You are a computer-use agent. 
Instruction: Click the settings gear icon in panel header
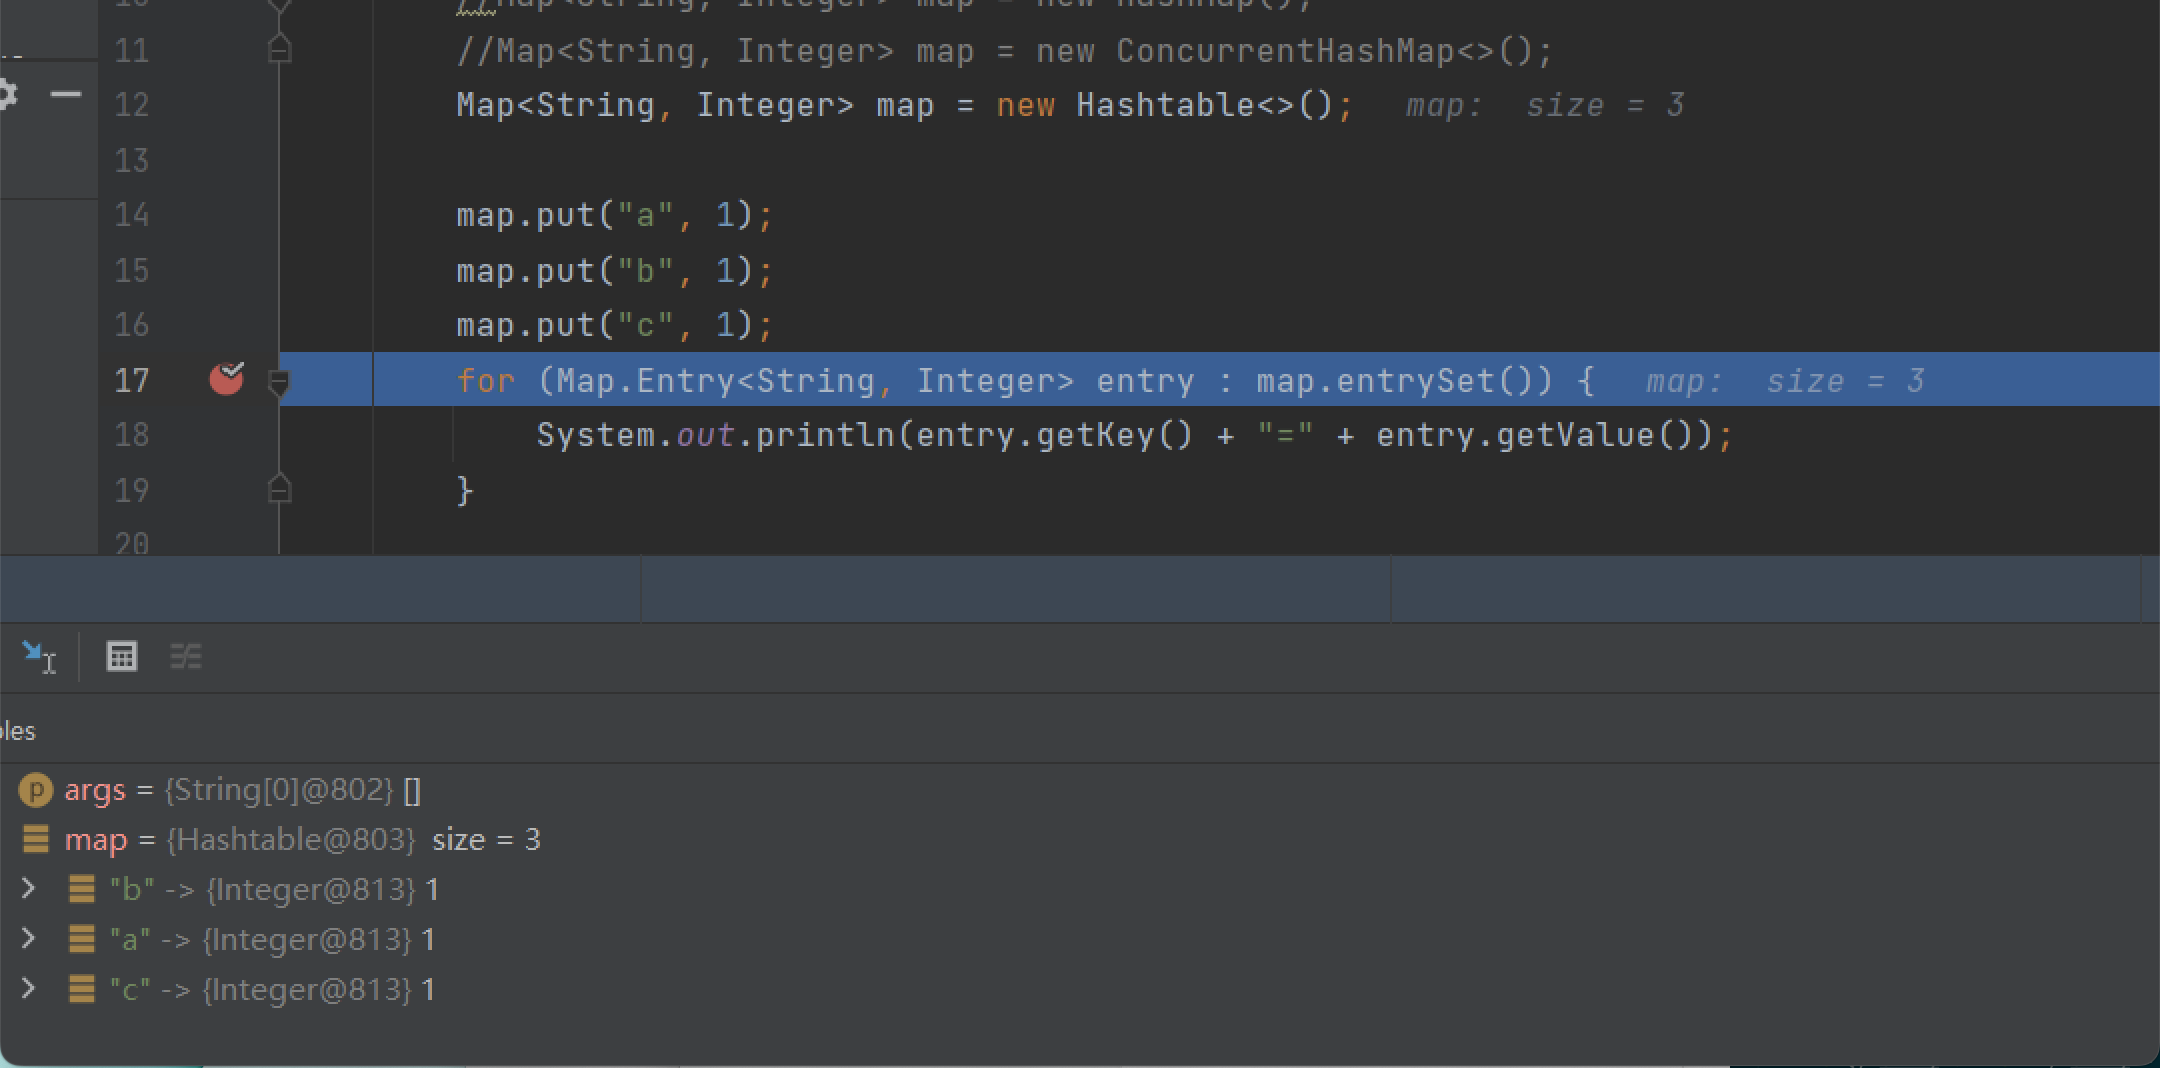tap(6, 95)
